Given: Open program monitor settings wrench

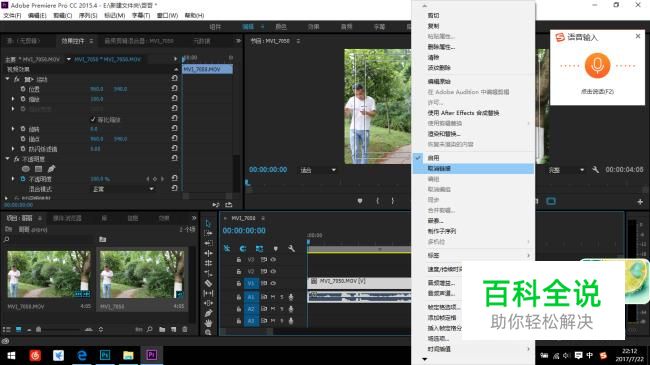Looking at the screenshot, I should coord(596,170).
